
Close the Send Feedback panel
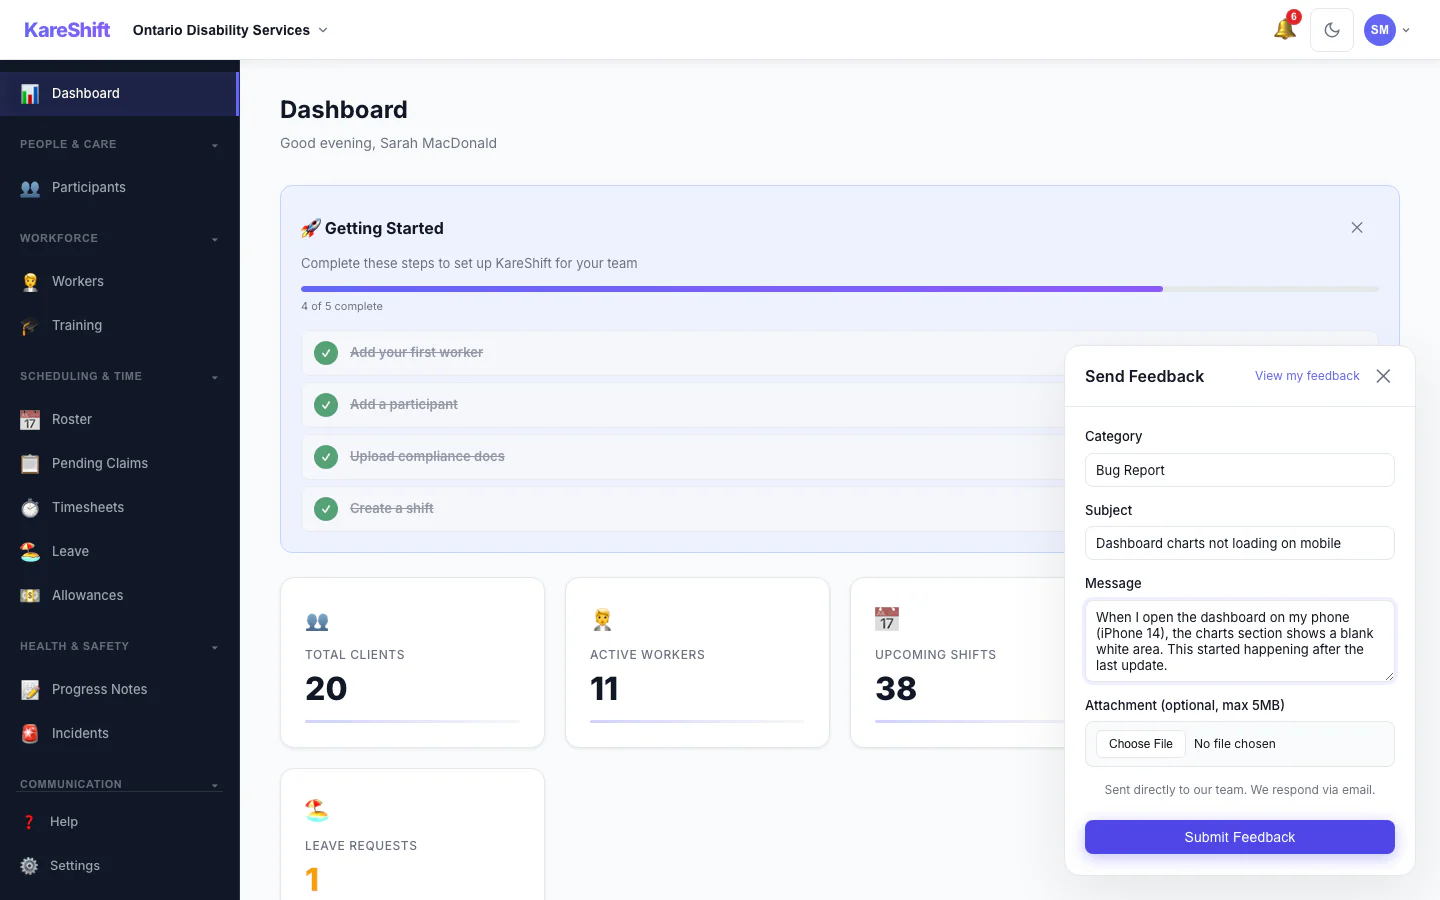click(x=1383, y=376)
